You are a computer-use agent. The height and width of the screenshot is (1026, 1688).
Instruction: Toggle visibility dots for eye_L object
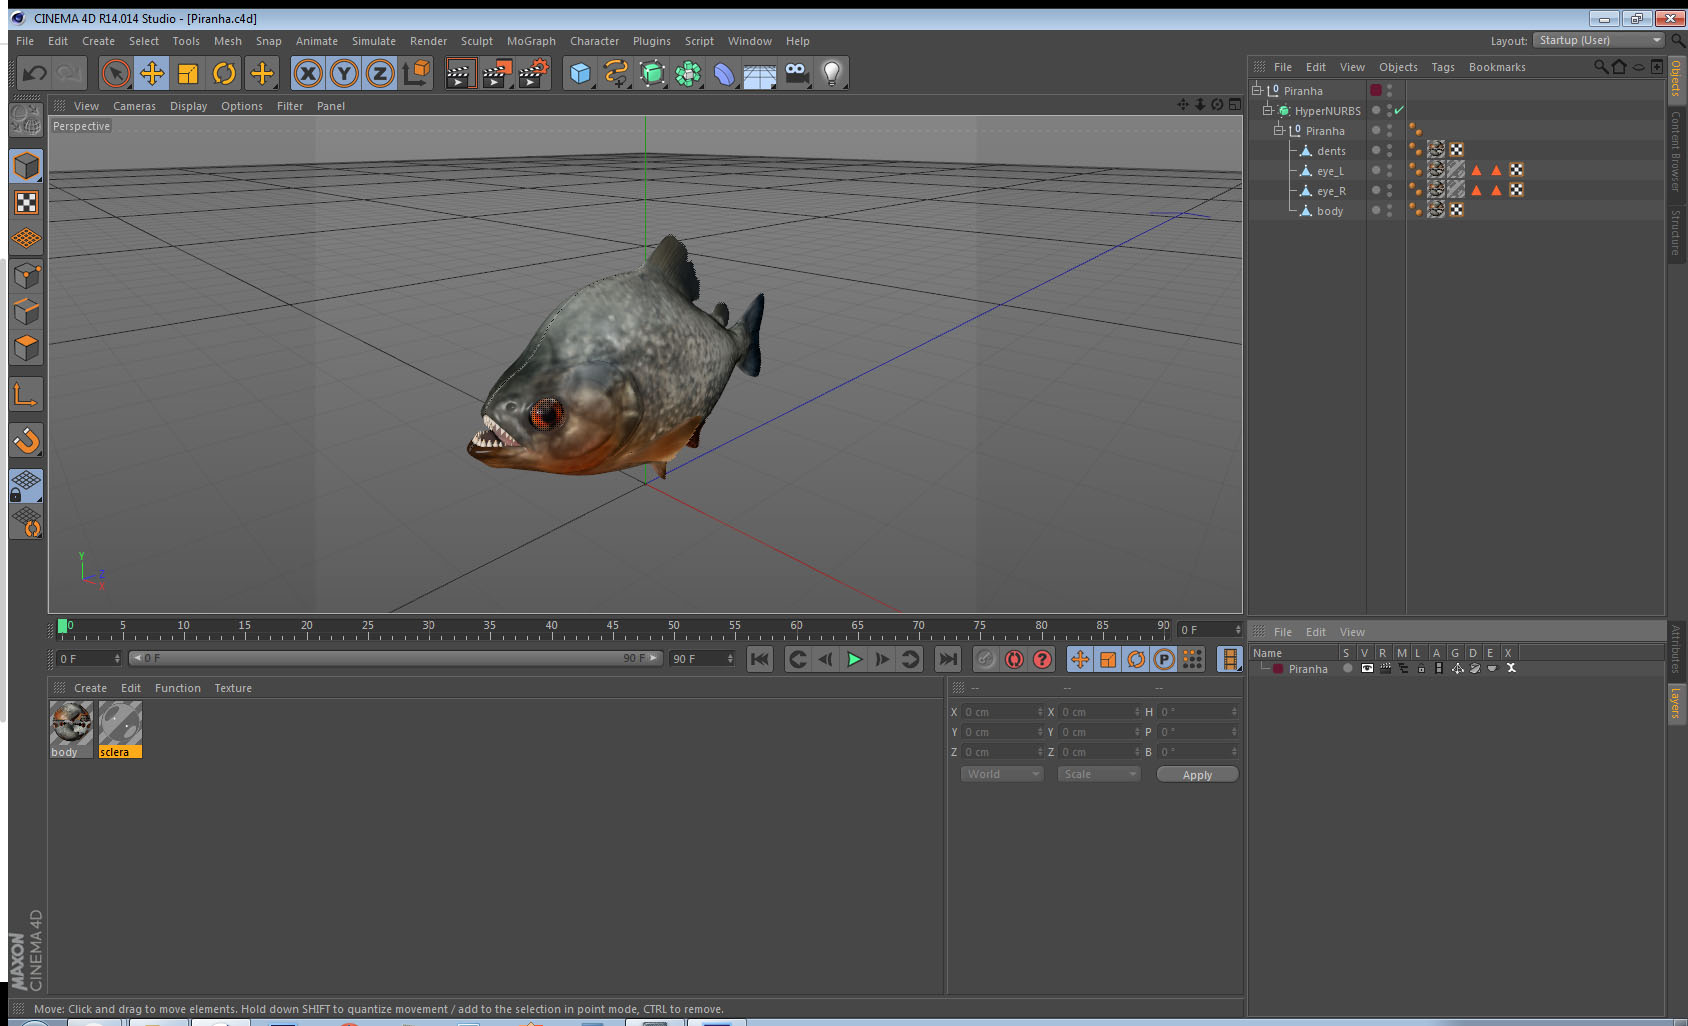[1389, 170]
